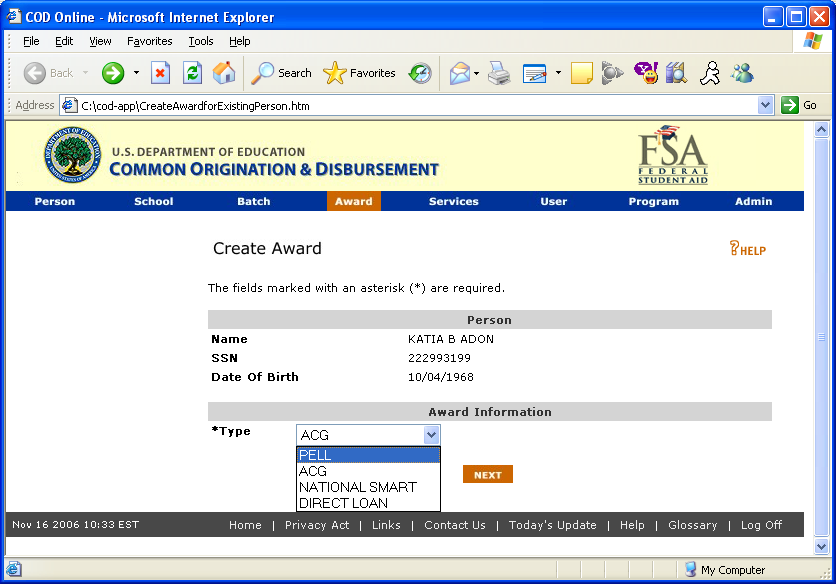
Task: Click the green Go arrow button
Action: point(790,105)
